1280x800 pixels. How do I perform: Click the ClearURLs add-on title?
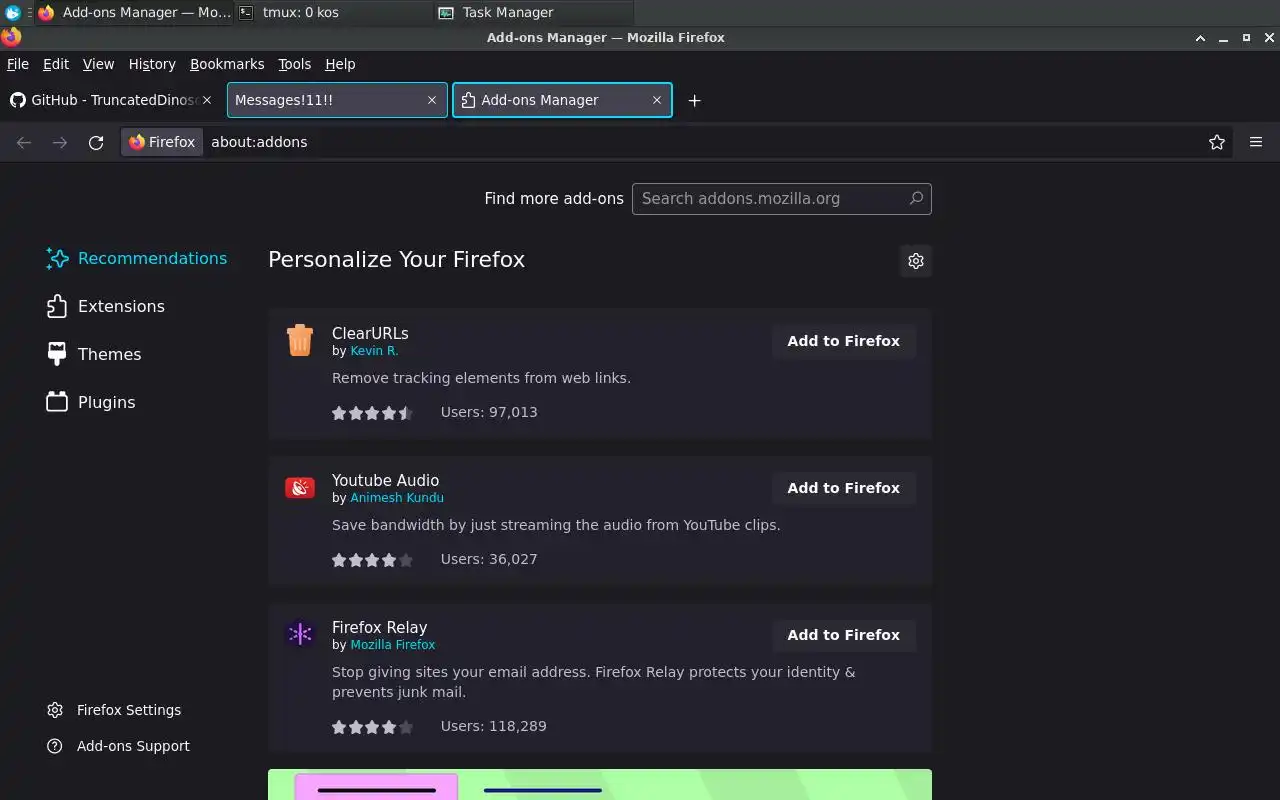coord(370,333)
